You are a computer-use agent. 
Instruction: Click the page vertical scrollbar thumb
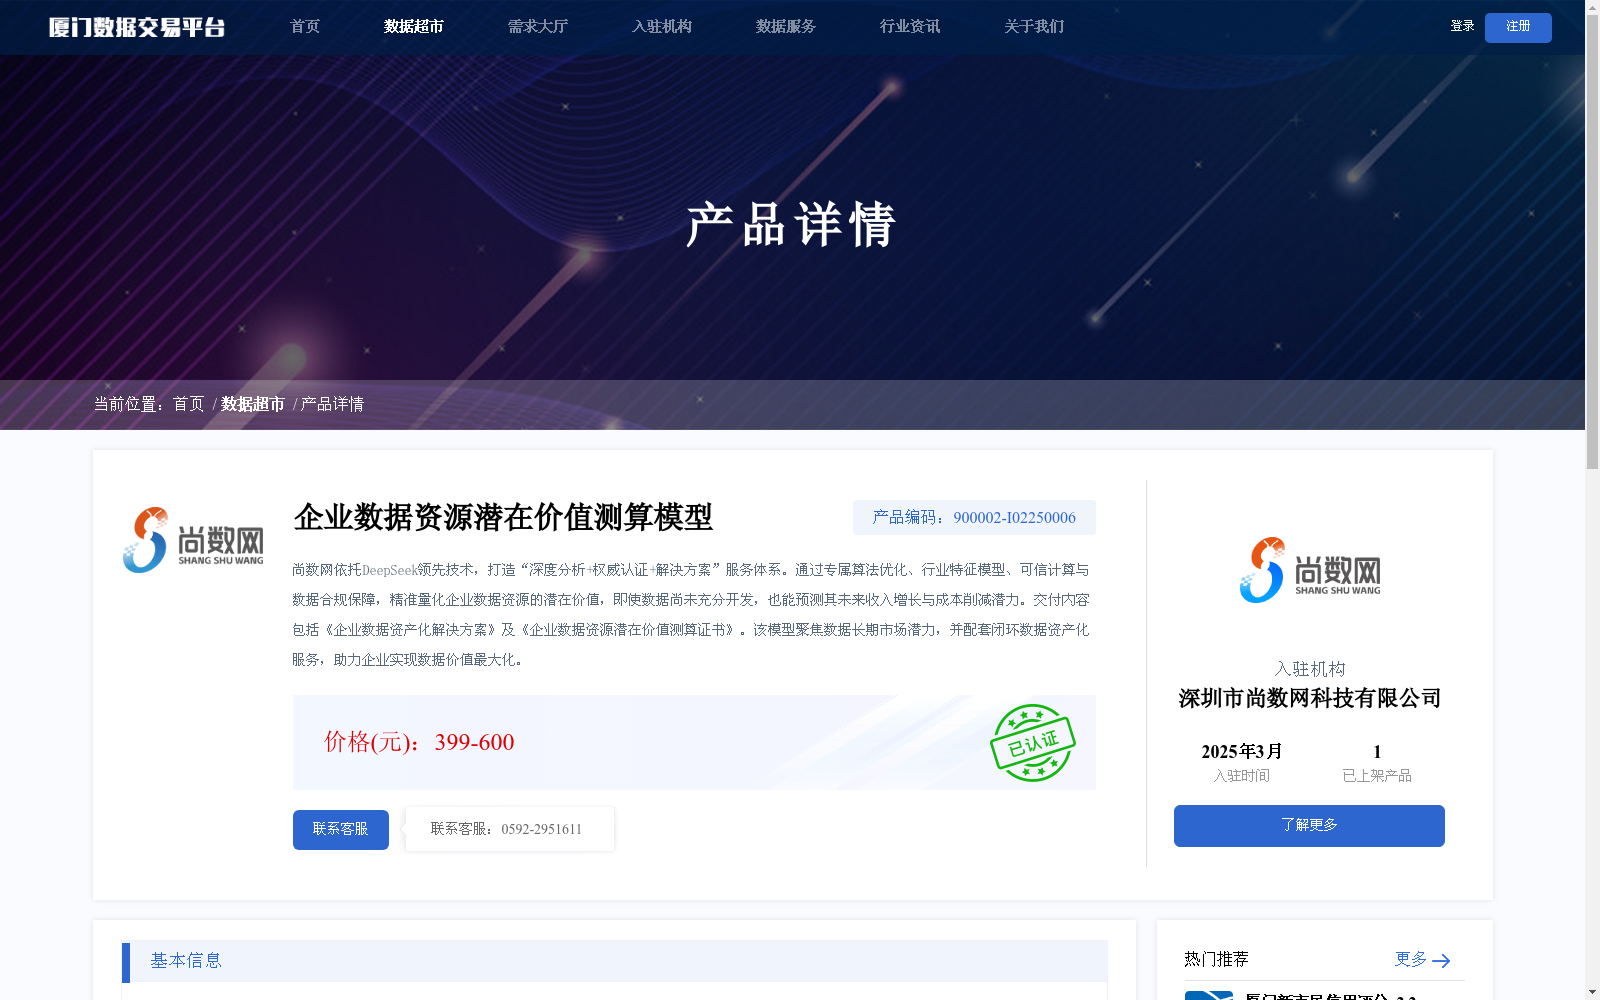click(x=1592, y=242)
